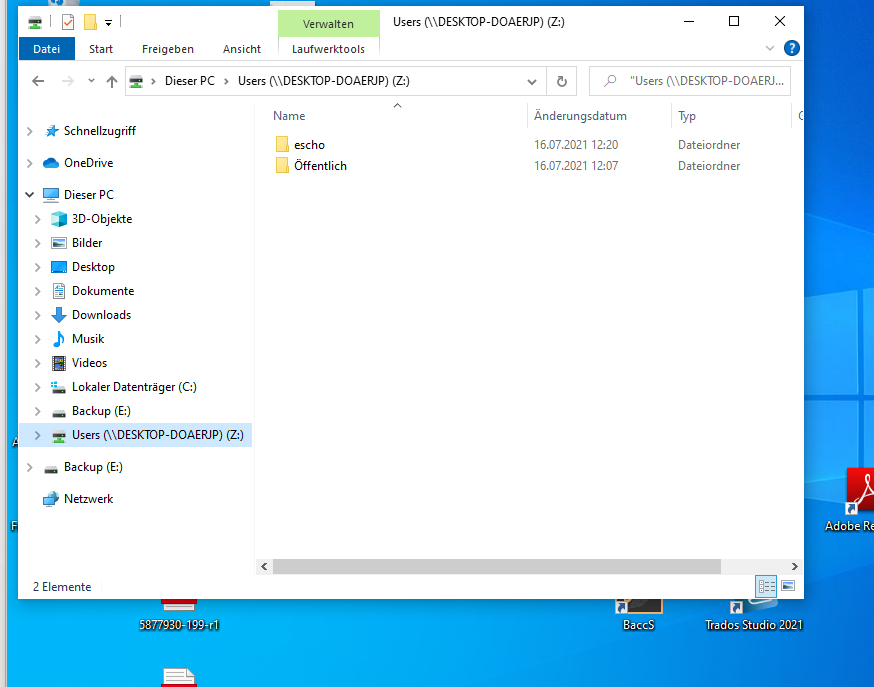This screenshot has height=687, width=874.
Task: Click the Back navigation arrow
Action: click(38, 81)
